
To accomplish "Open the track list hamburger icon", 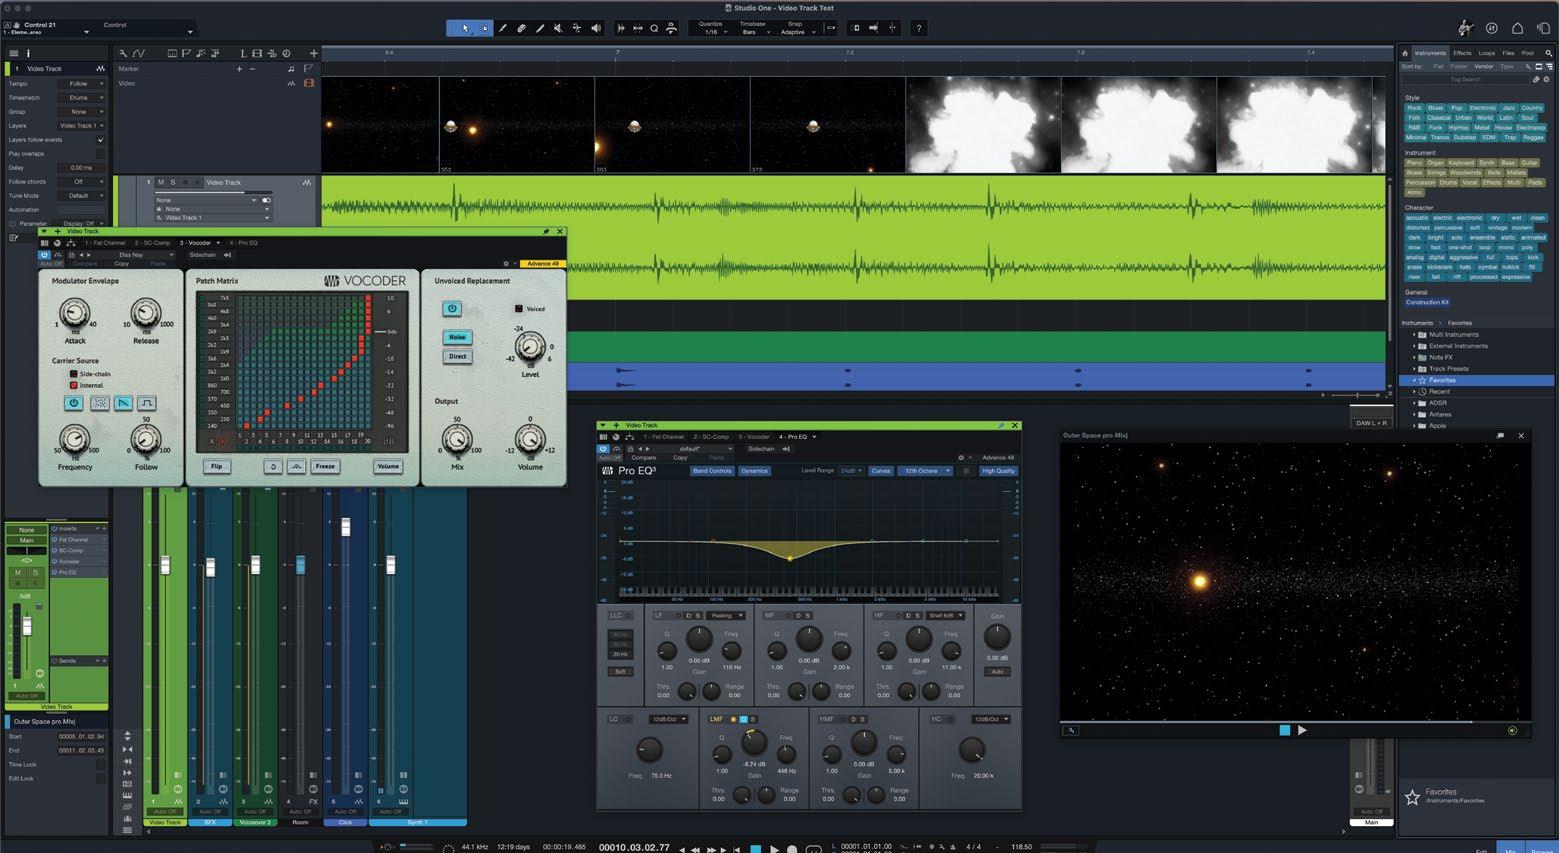I will coord(14,53).
